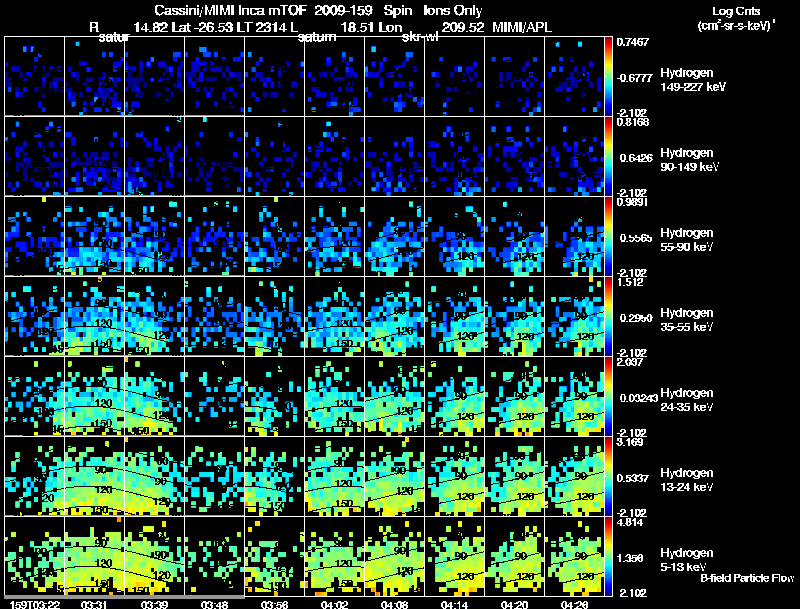Image resolution: width=800 pixels, height=609 pixels.
Task: Select the Hydrogen 35-55 keV color bar
Action: coord(608,316)
